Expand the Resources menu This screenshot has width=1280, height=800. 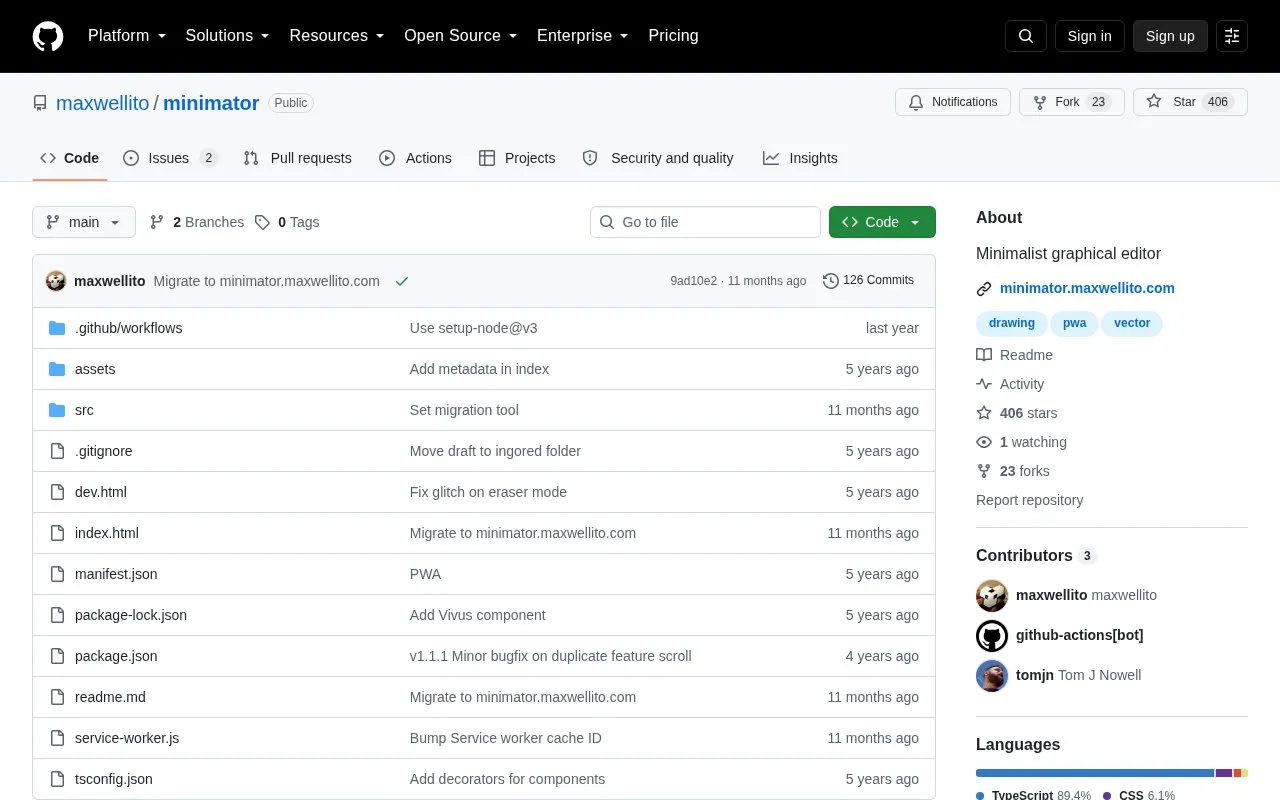pyautogui.click(x=337, y=36)
